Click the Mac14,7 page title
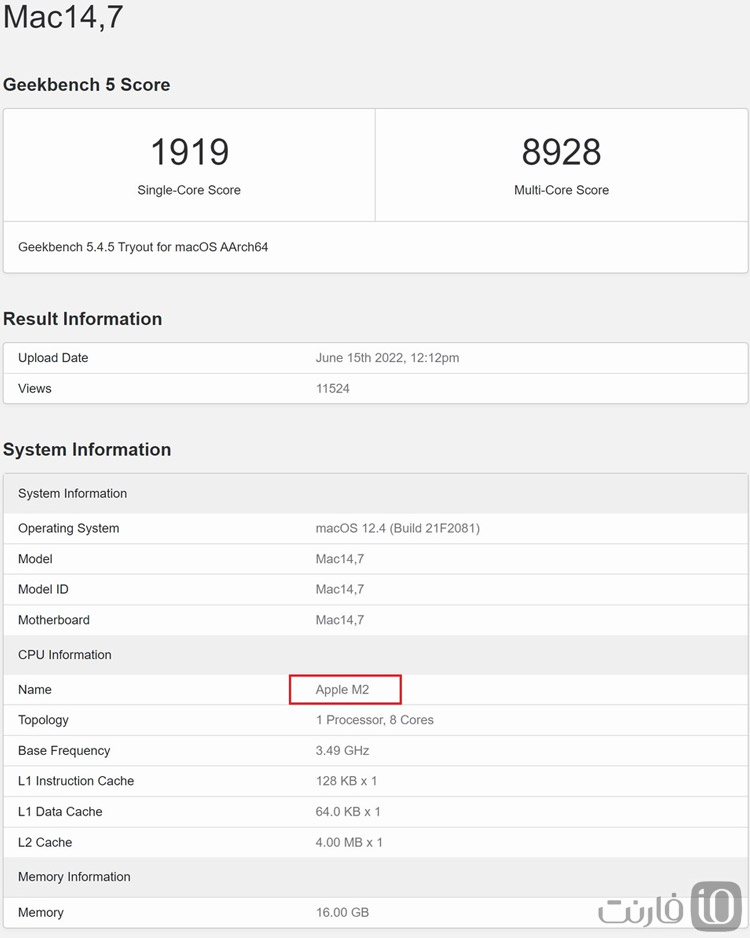This screenshot has height=938, width=750. tap(63, 16)
